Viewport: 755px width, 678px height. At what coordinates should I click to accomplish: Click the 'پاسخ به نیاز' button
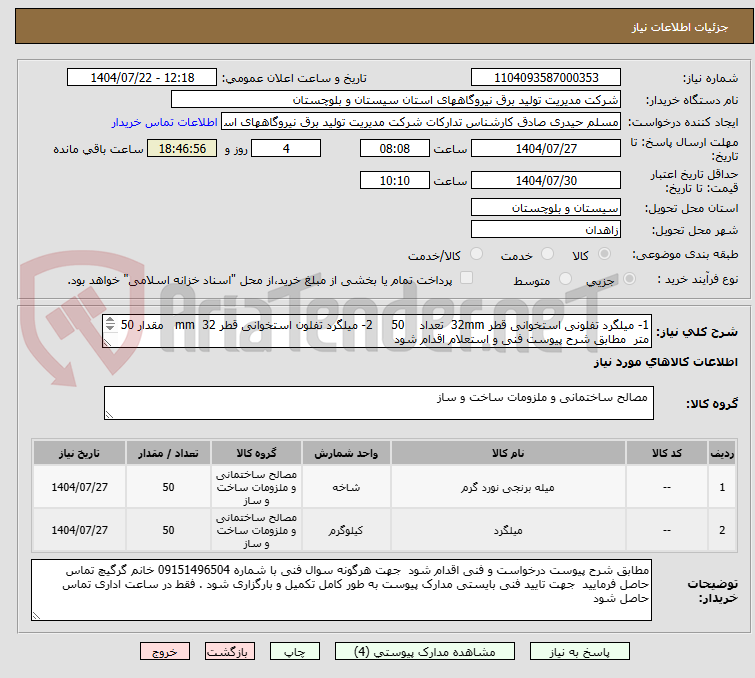pos(579,652)
